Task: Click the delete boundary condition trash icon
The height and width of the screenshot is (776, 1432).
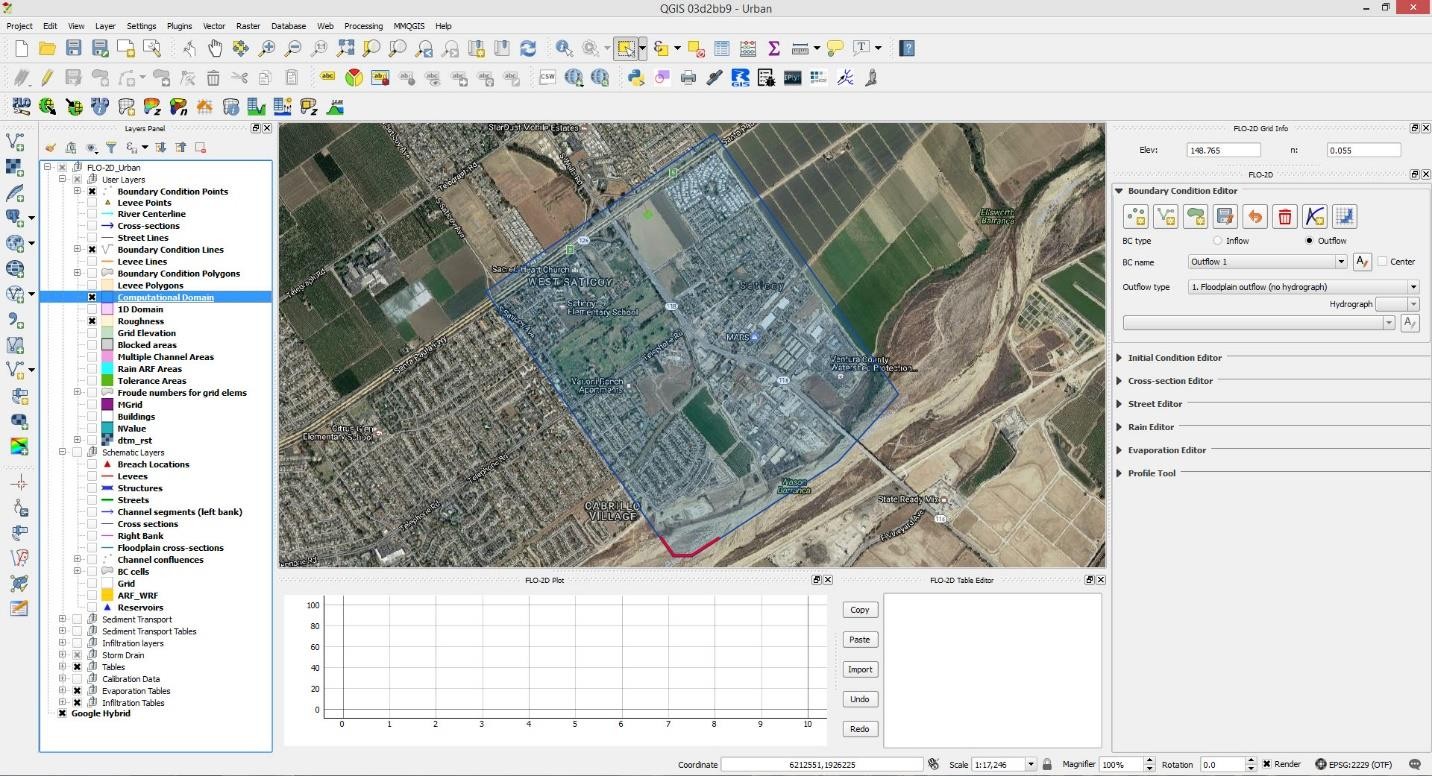Action: point(1285,216)
